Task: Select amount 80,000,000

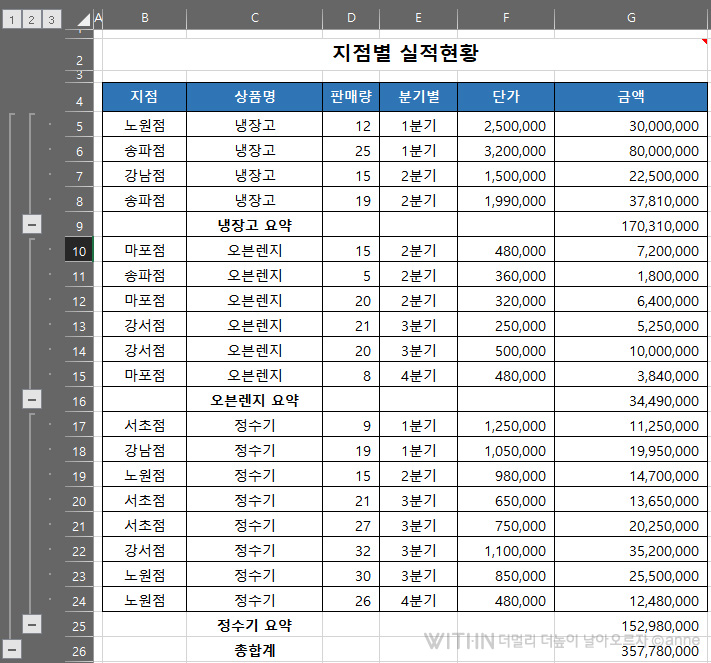Action: pyautogui.click(x=631, y=150)
